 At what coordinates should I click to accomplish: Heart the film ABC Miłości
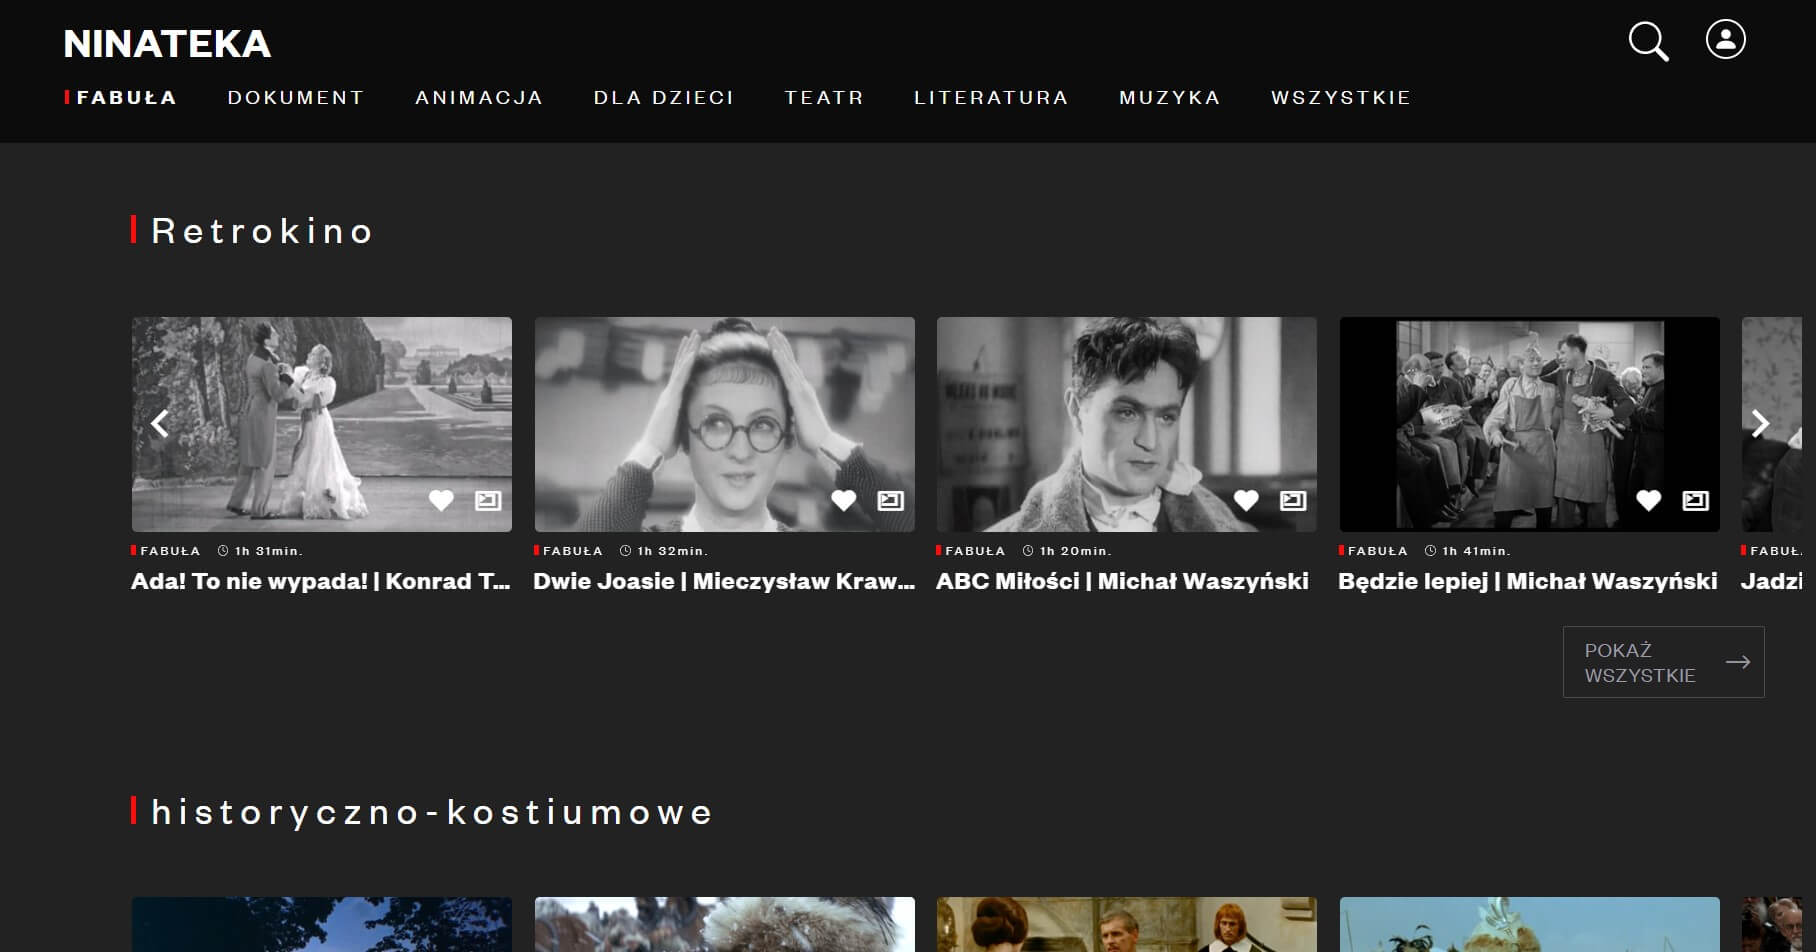[1246, 500]
